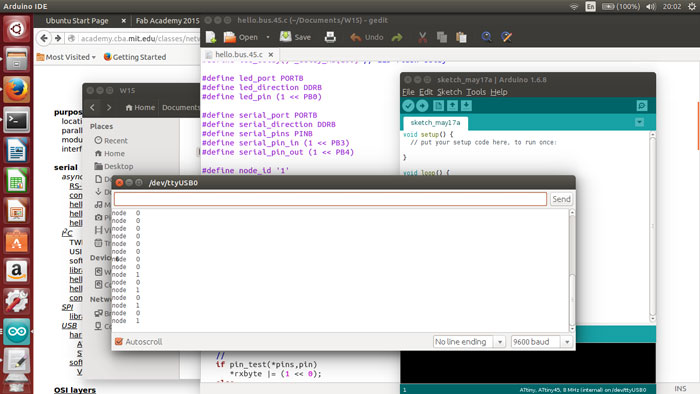Screen dimensions: 700x394
Task: Click the Find and Replace icon in gedit
Action: [x=506, y=37]
